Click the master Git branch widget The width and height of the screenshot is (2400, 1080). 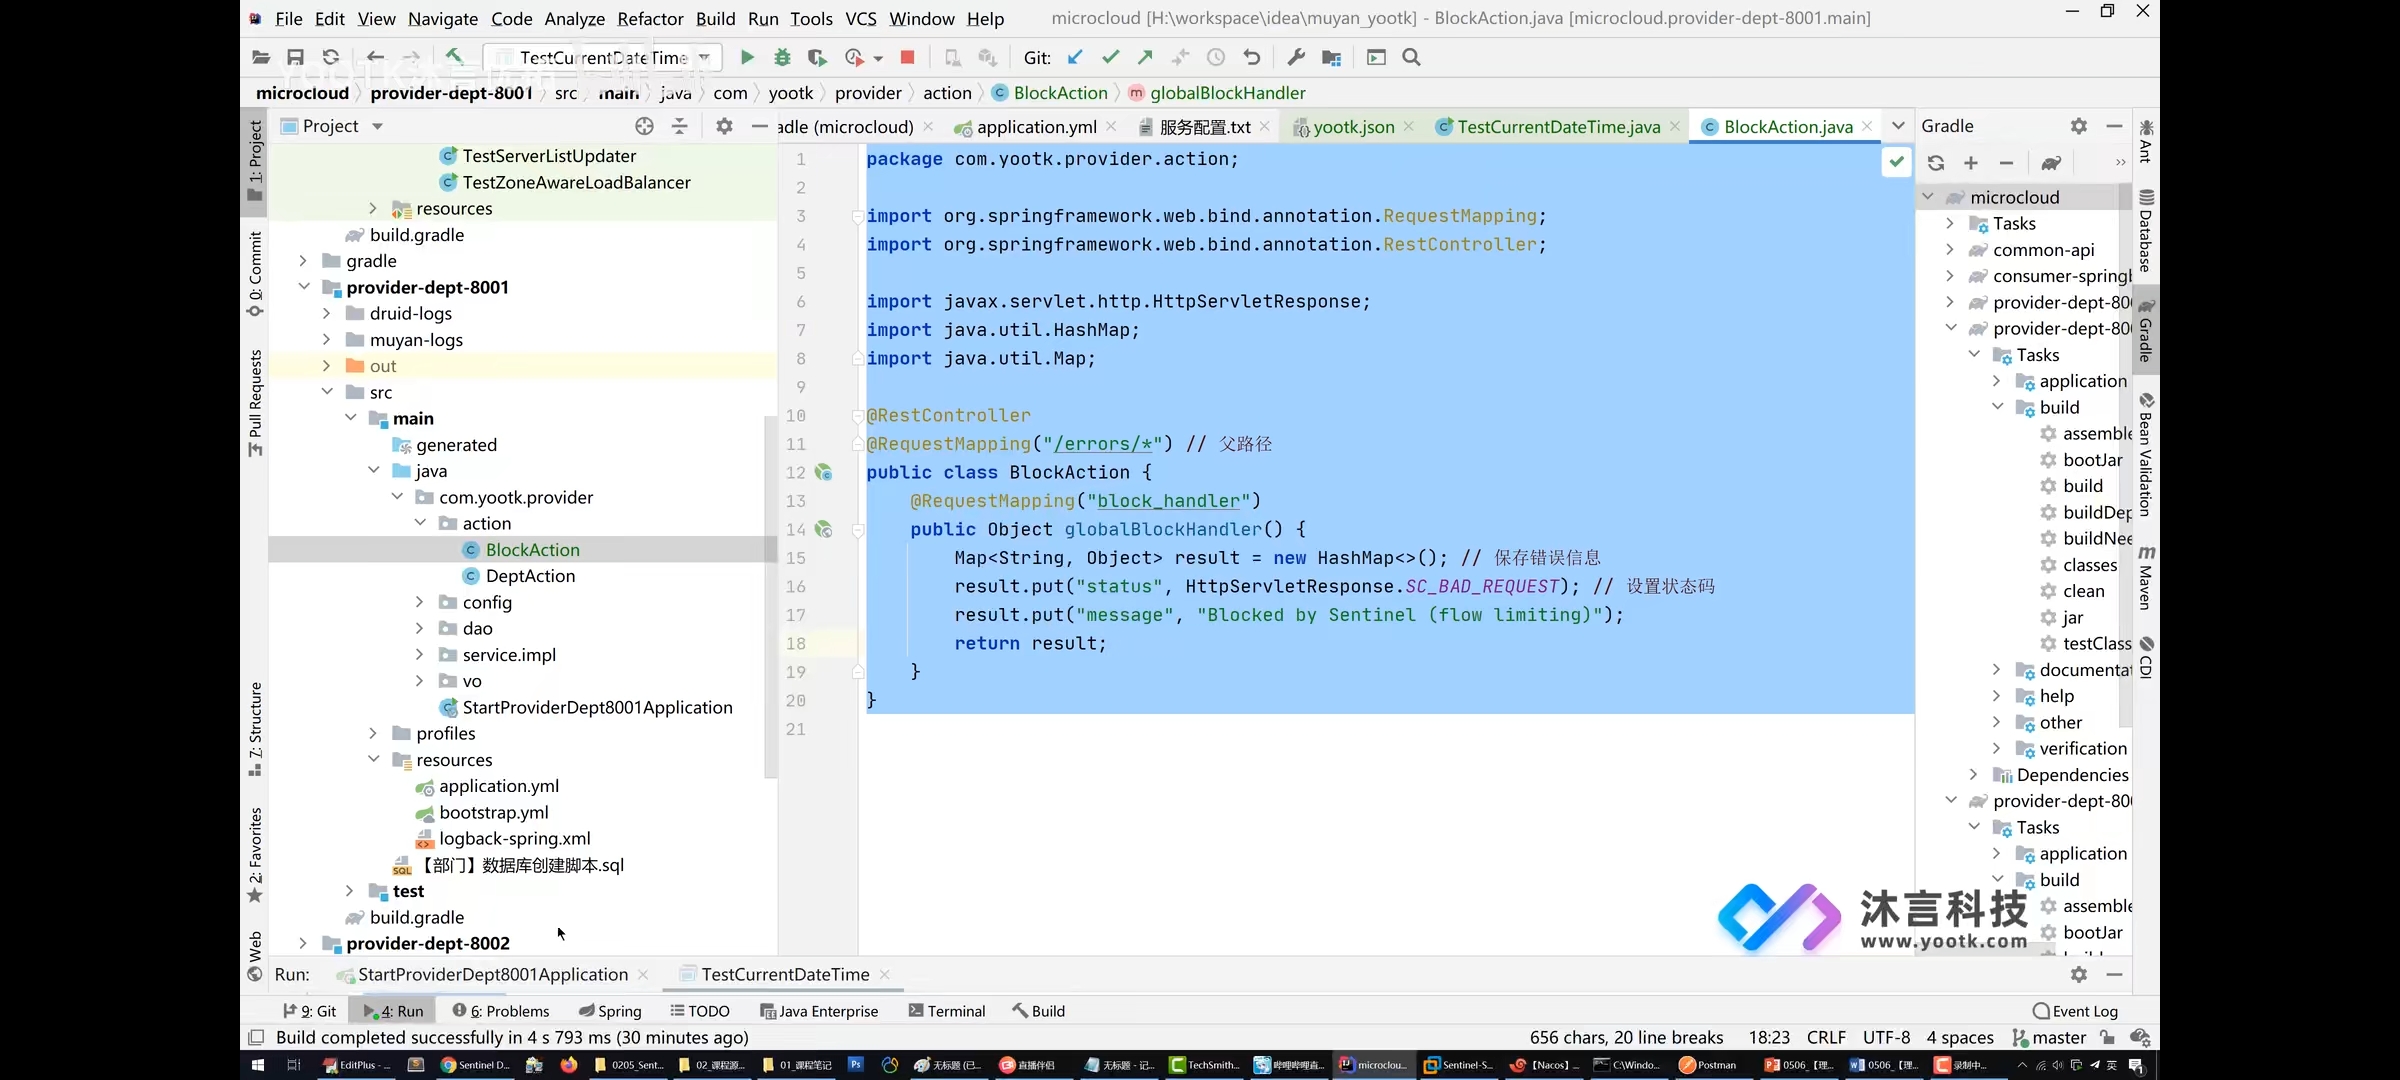(x=2049, y=1037)
